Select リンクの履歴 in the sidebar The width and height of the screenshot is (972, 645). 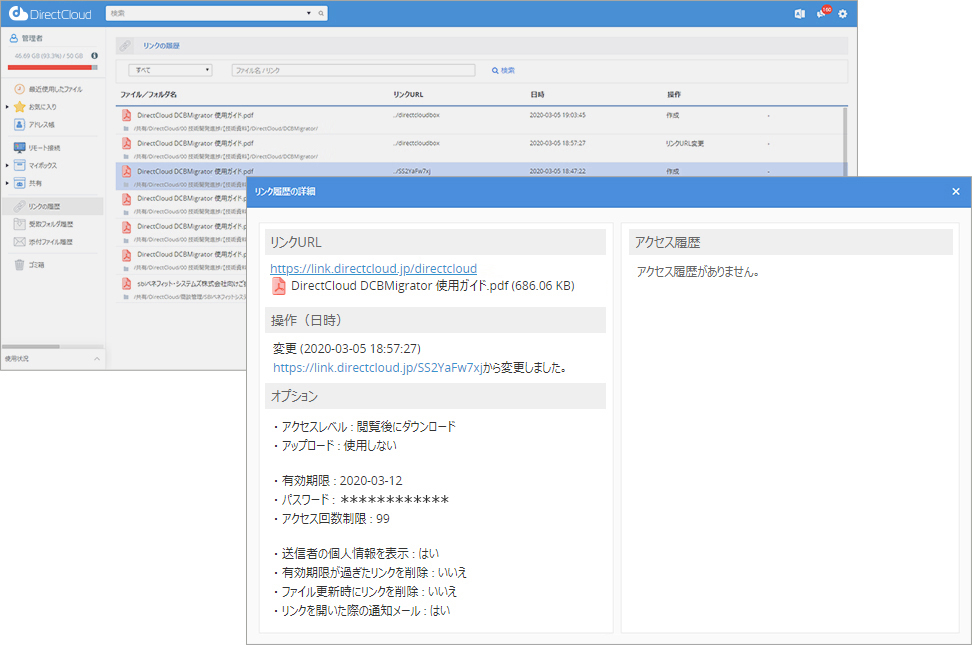(52, 206)
